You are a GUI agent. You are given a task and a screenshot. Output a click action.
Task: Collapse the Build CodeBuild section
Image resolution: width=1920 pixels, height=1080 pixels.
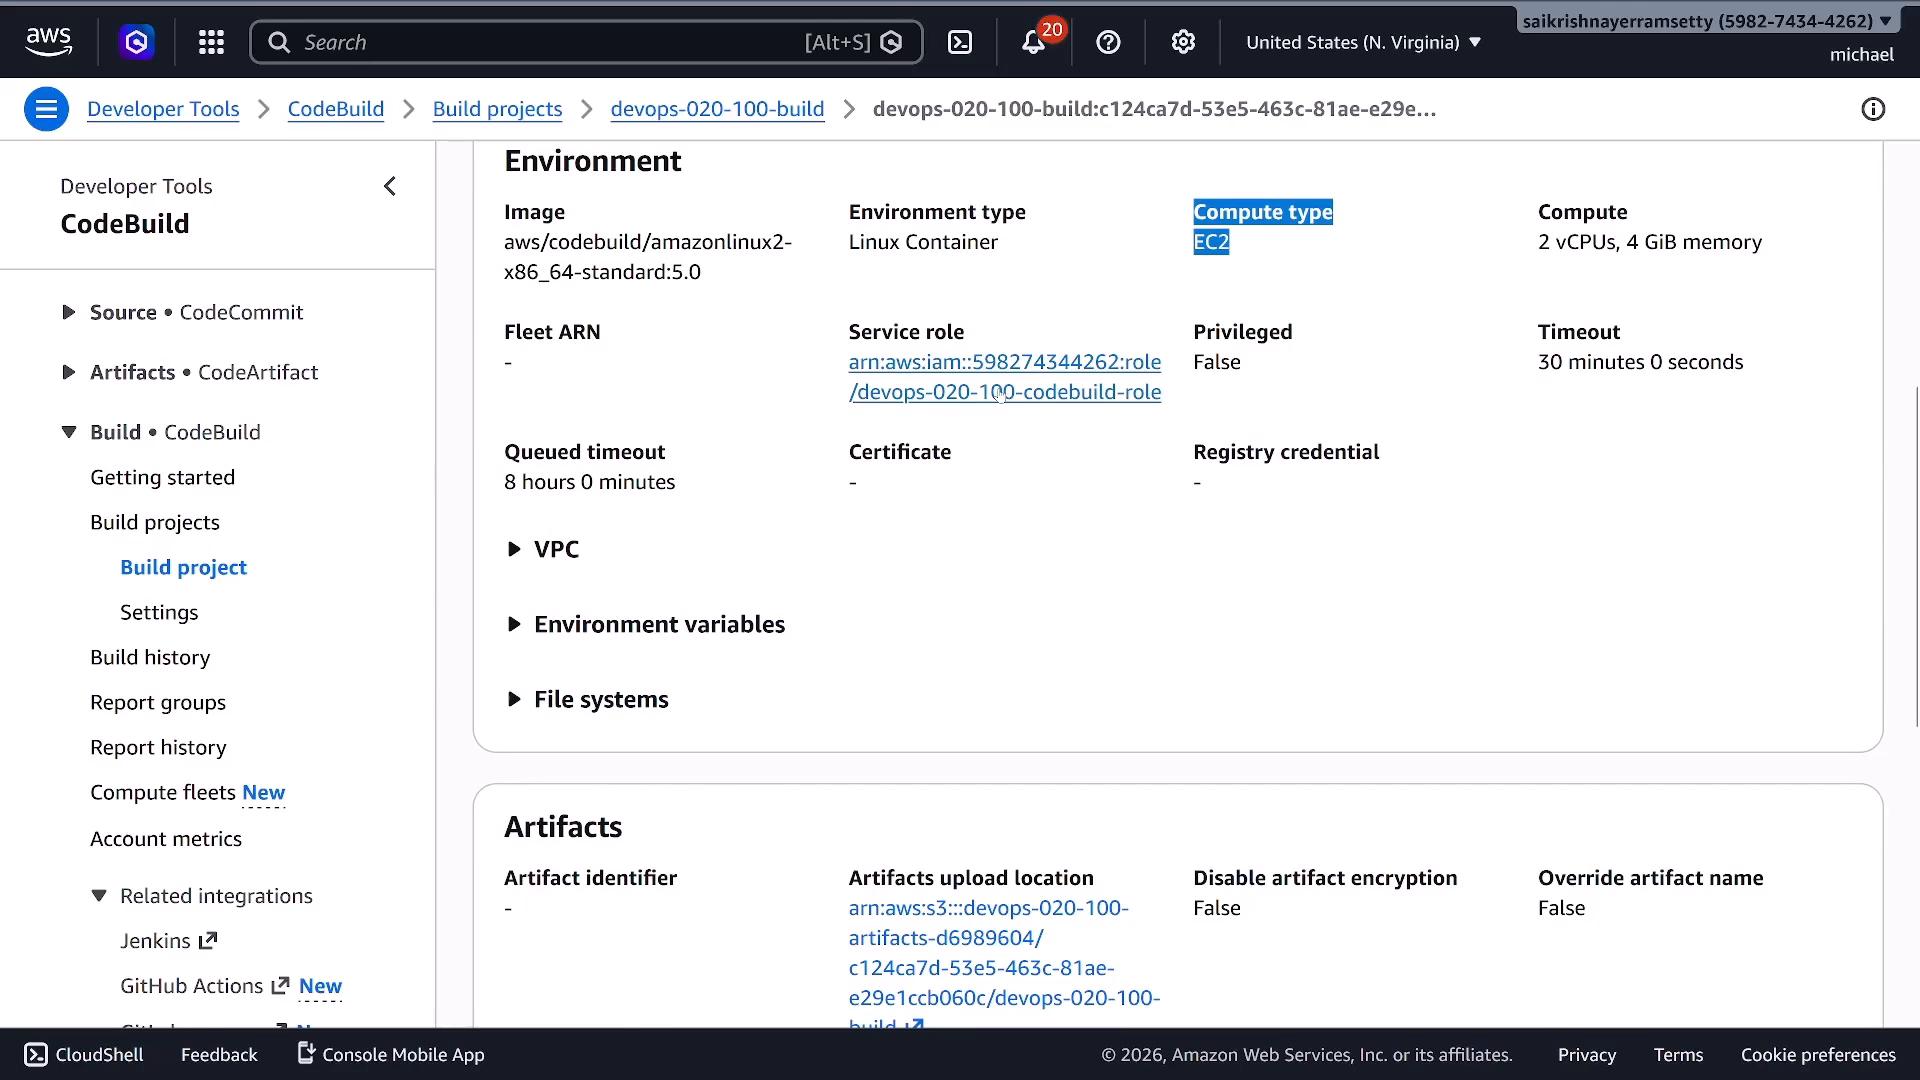pos(68,432)
